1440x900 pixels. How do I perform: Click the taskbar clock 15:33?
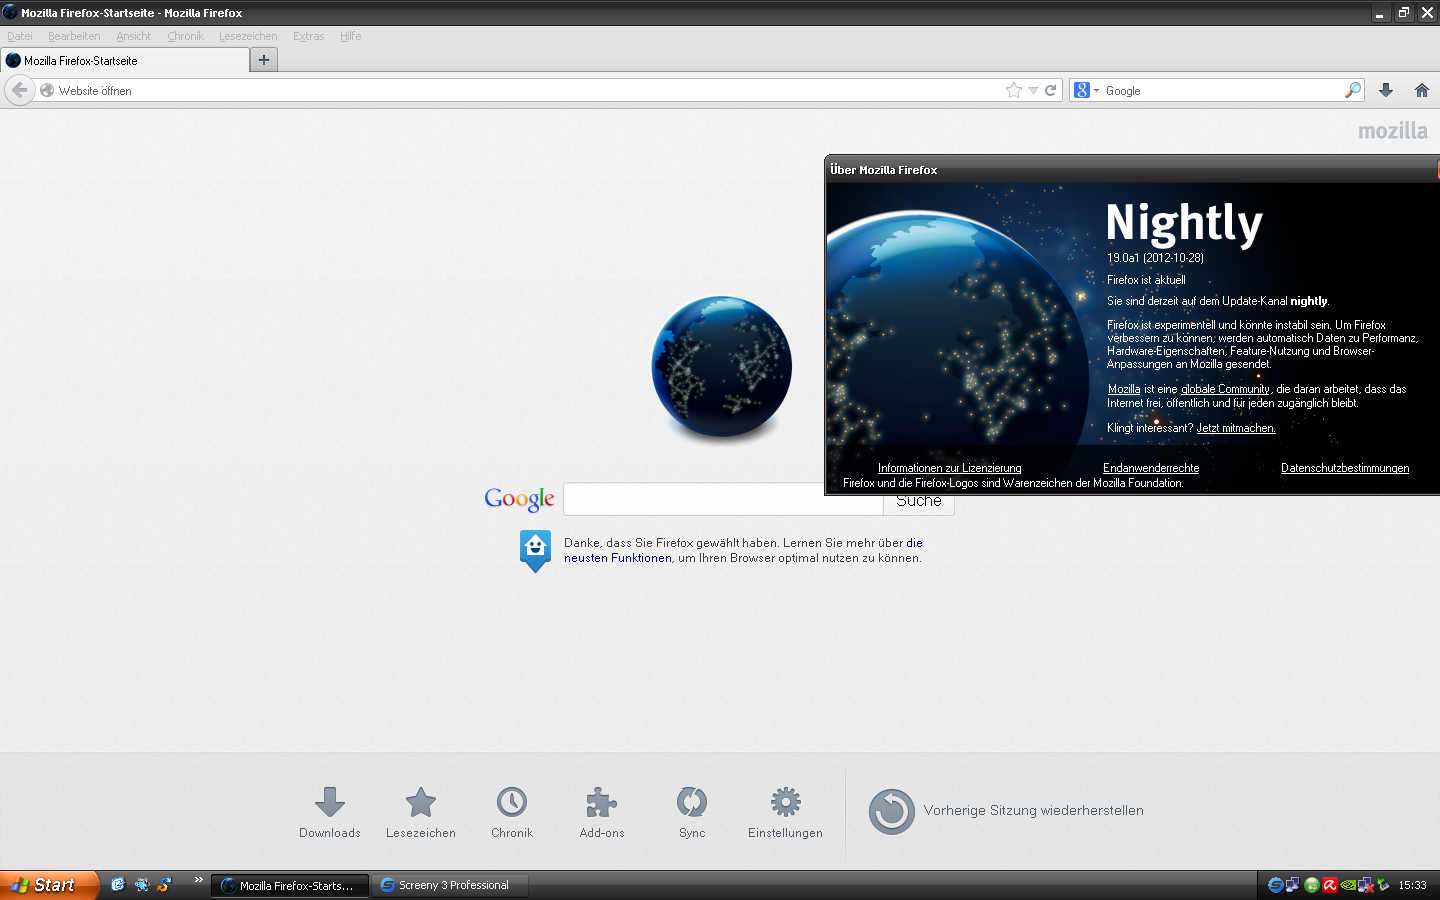[1412, 885]
